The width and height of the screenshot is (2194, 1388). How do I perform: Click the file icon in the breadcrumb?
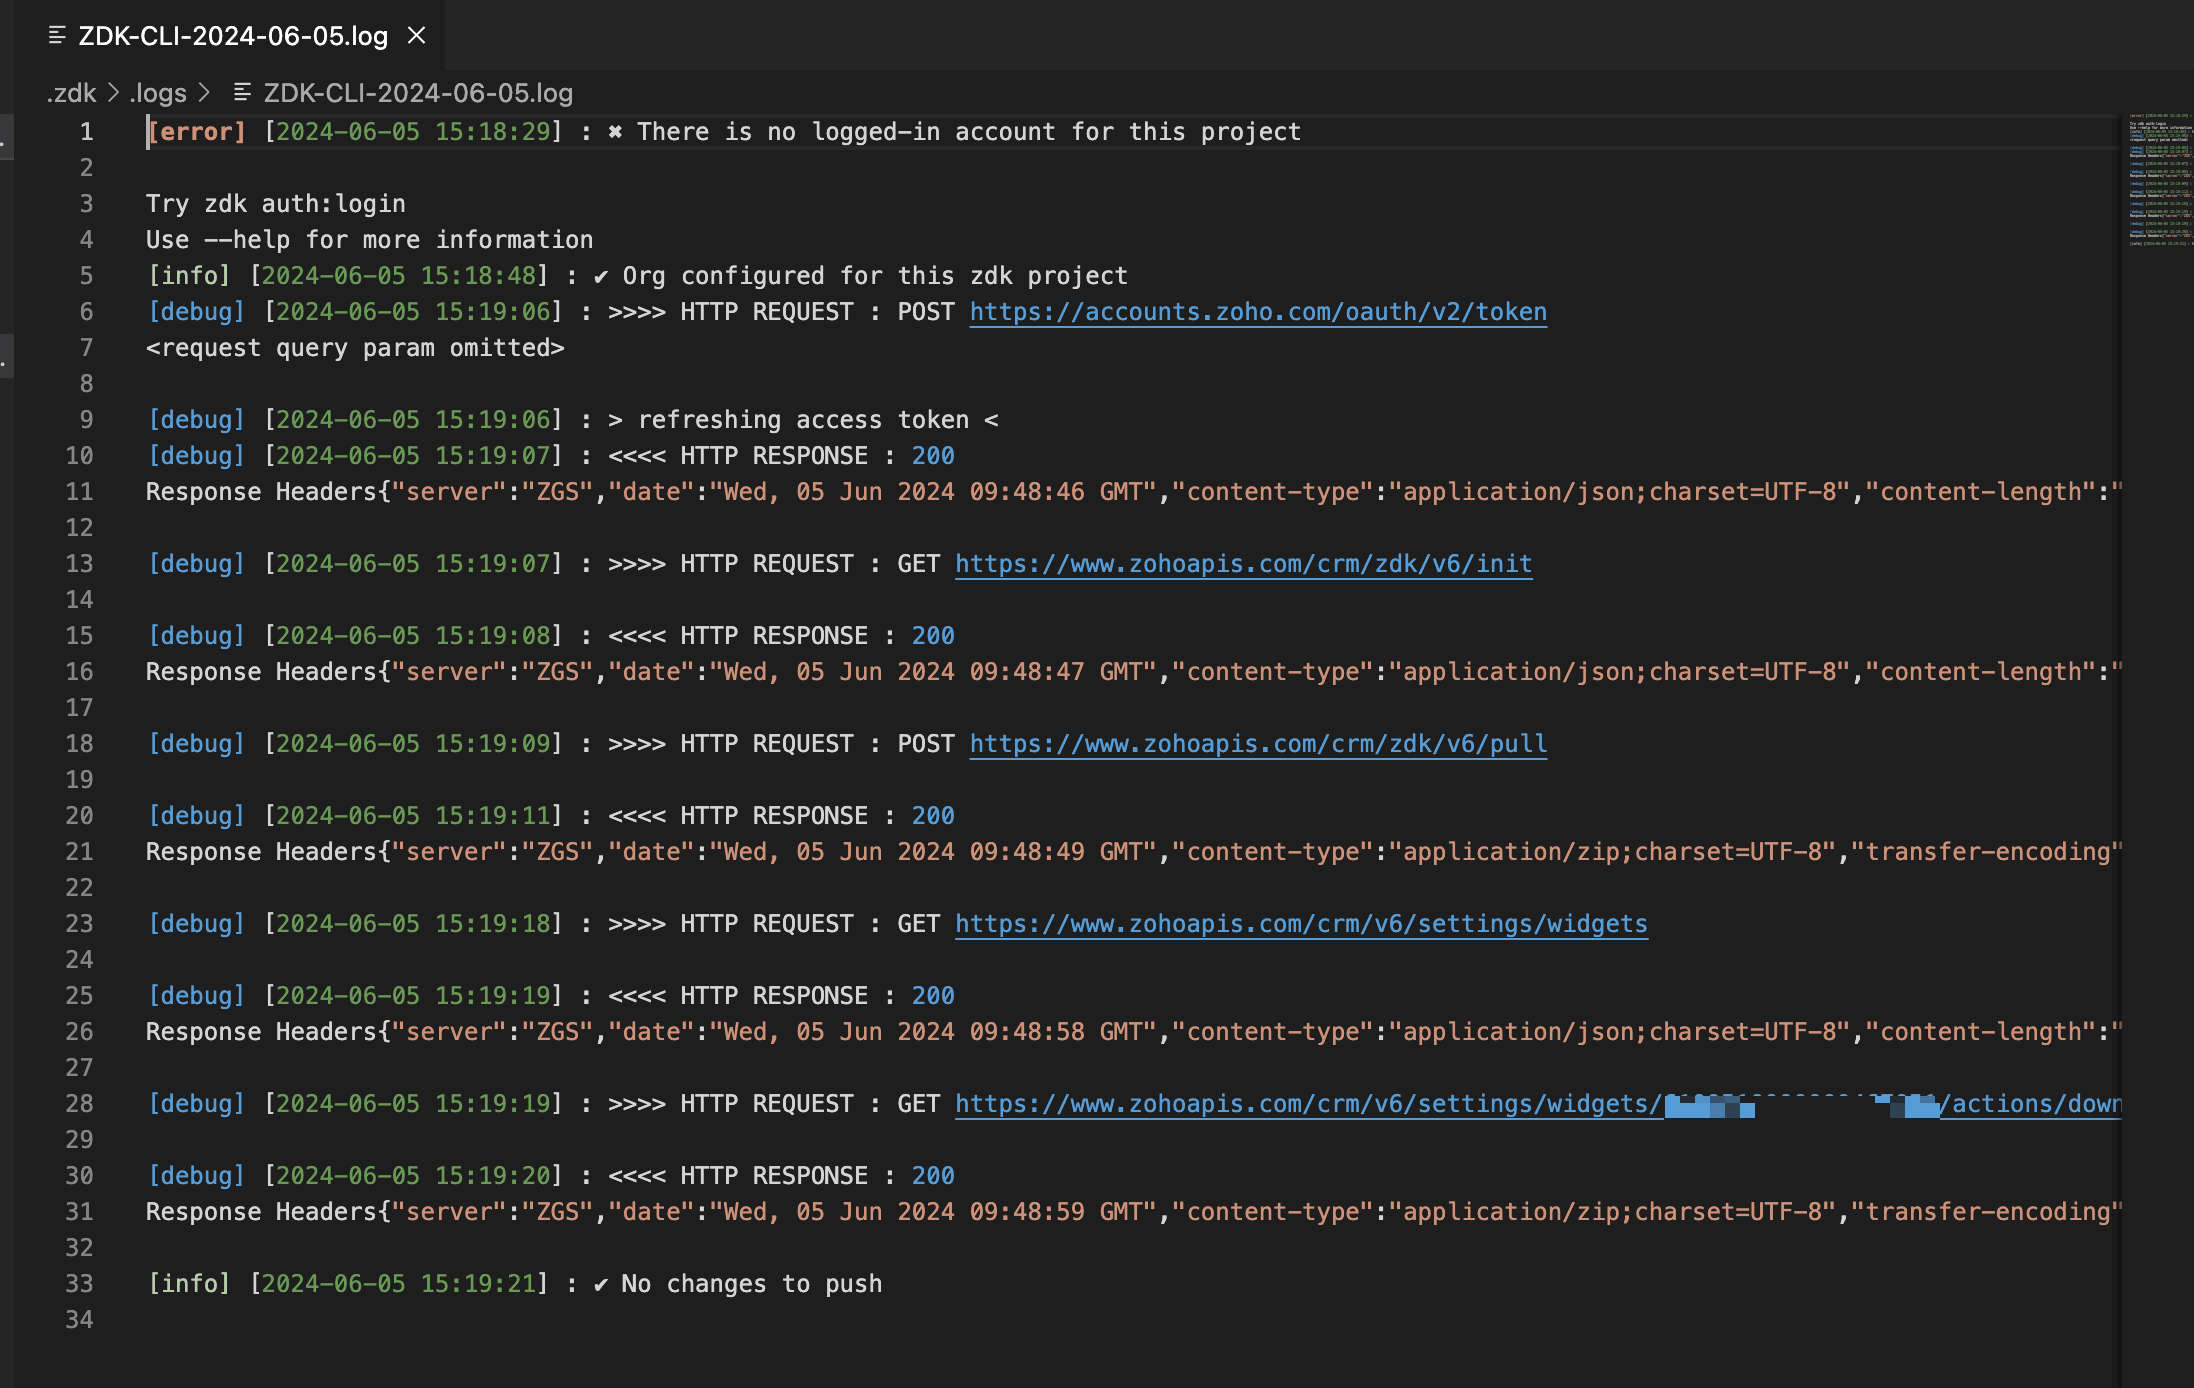tap(241, 93)
